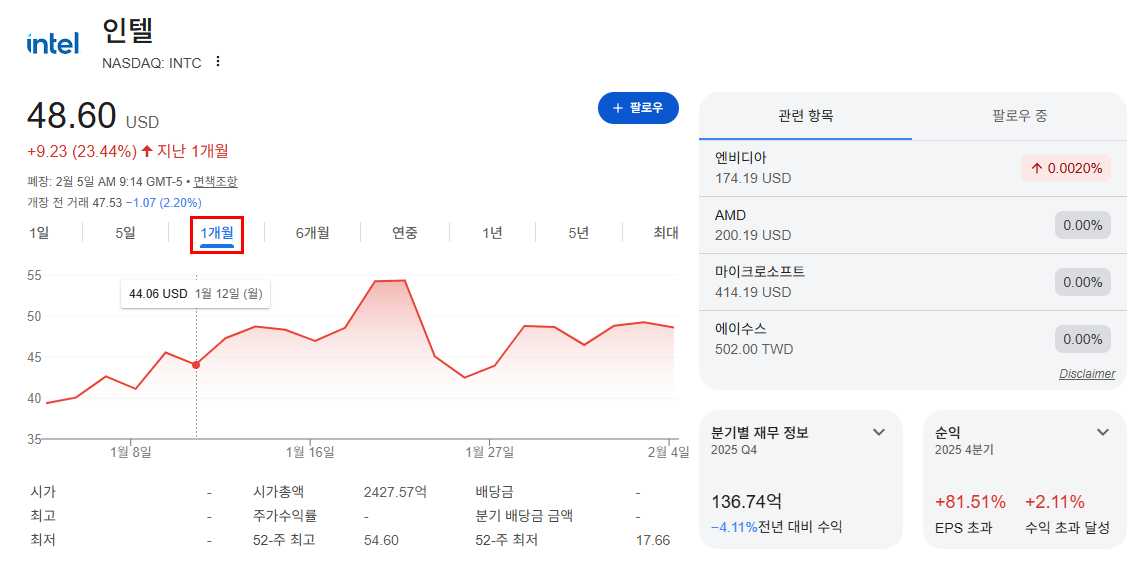Image resolution: width=1142 pixels, height=562 pixels.
Task: Select the 연중 time range tab
Action: point(405,233)
